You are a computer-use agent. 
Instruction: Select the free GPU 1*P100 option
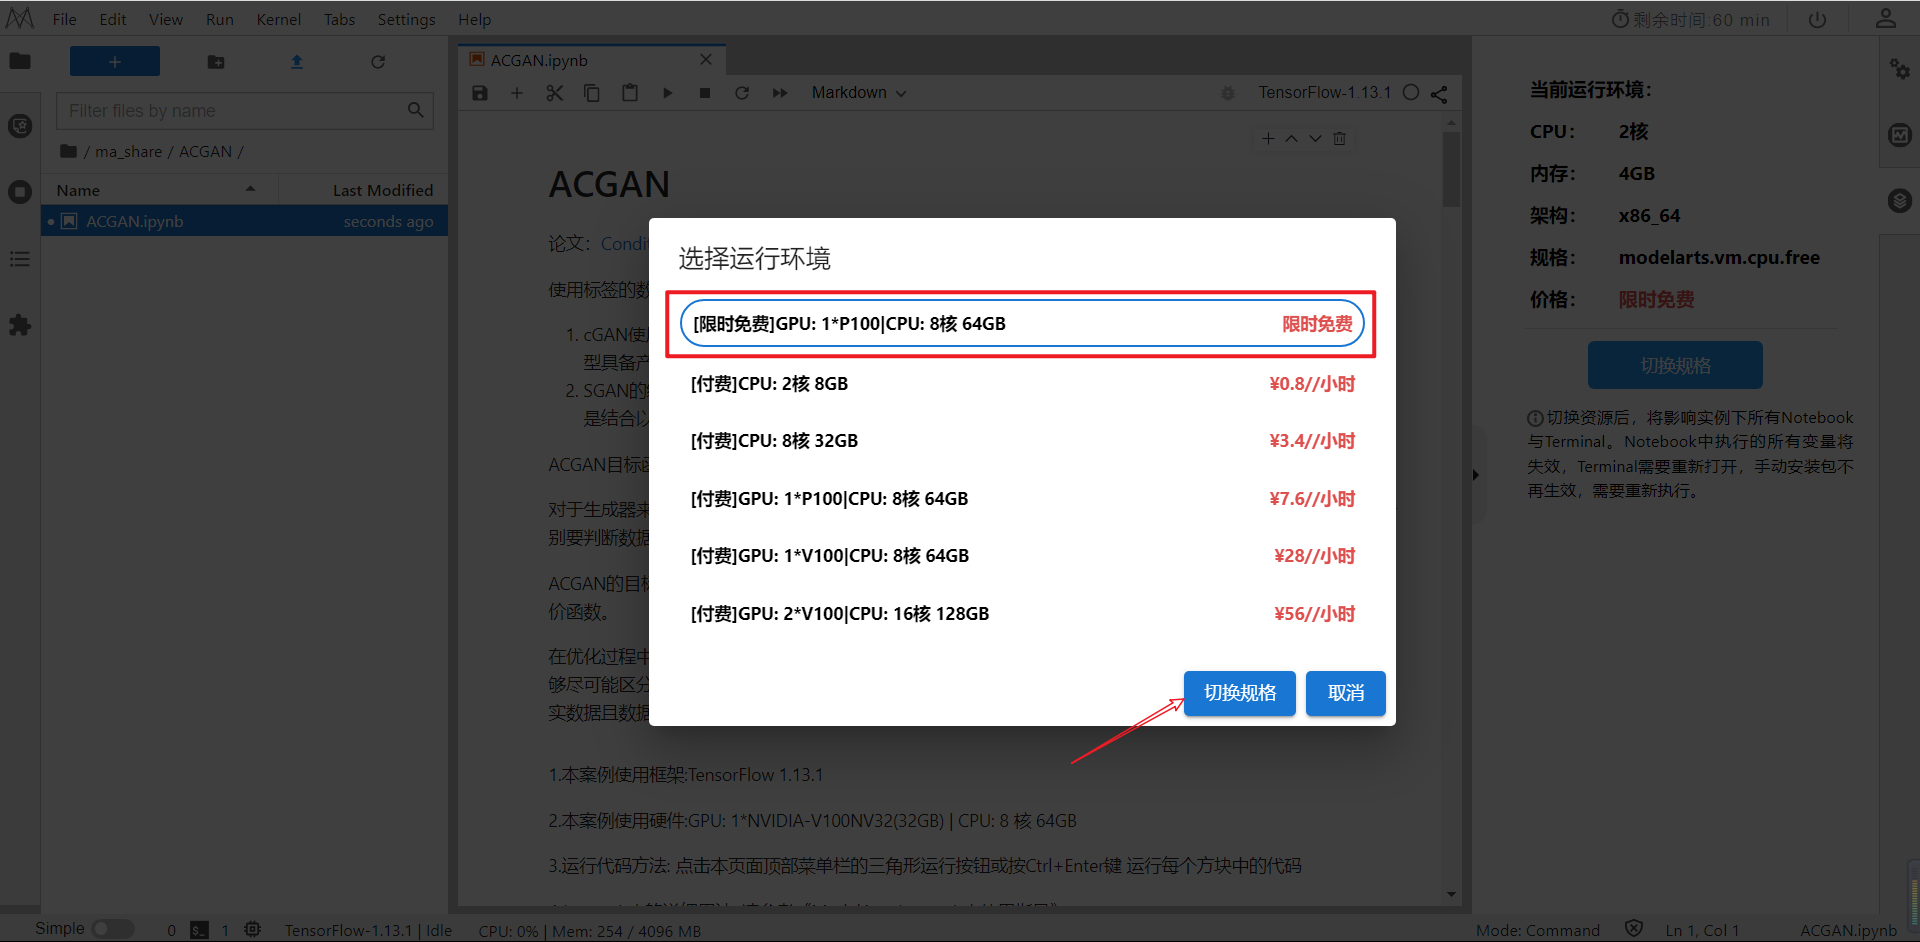1022,324
